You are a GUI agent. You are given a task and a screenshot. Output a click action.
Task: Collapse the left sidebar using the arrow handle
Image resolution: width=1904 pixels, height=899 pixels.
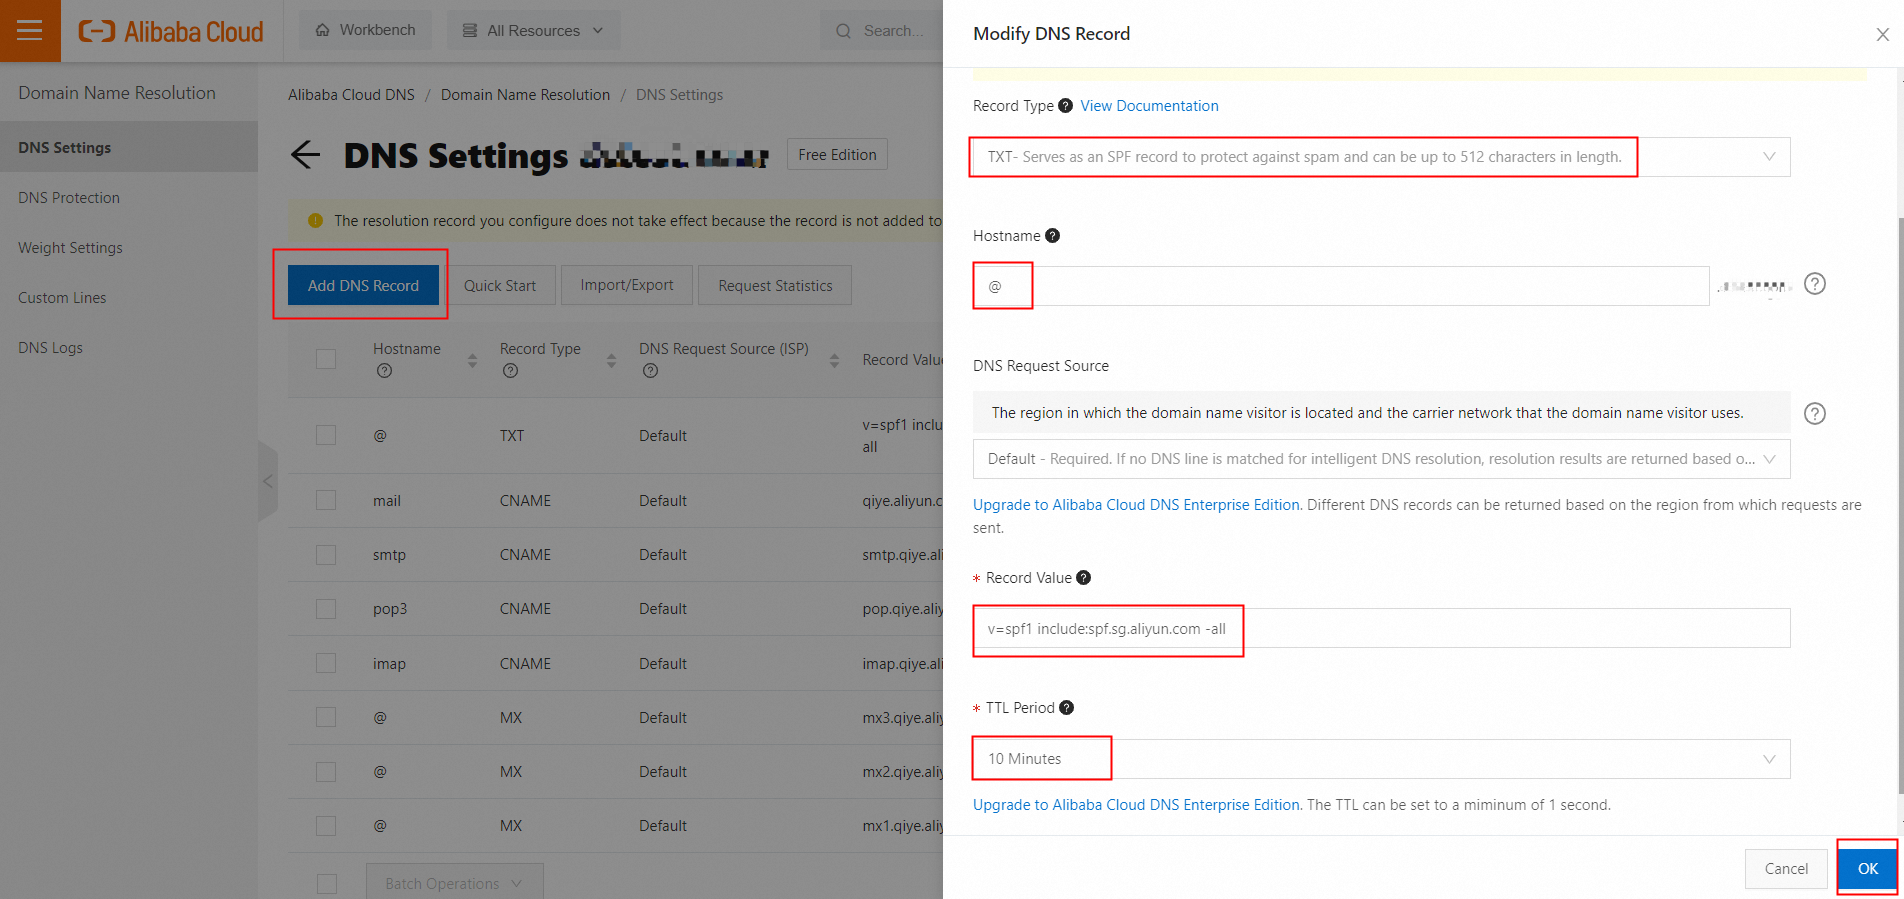[x=267, y=481]
